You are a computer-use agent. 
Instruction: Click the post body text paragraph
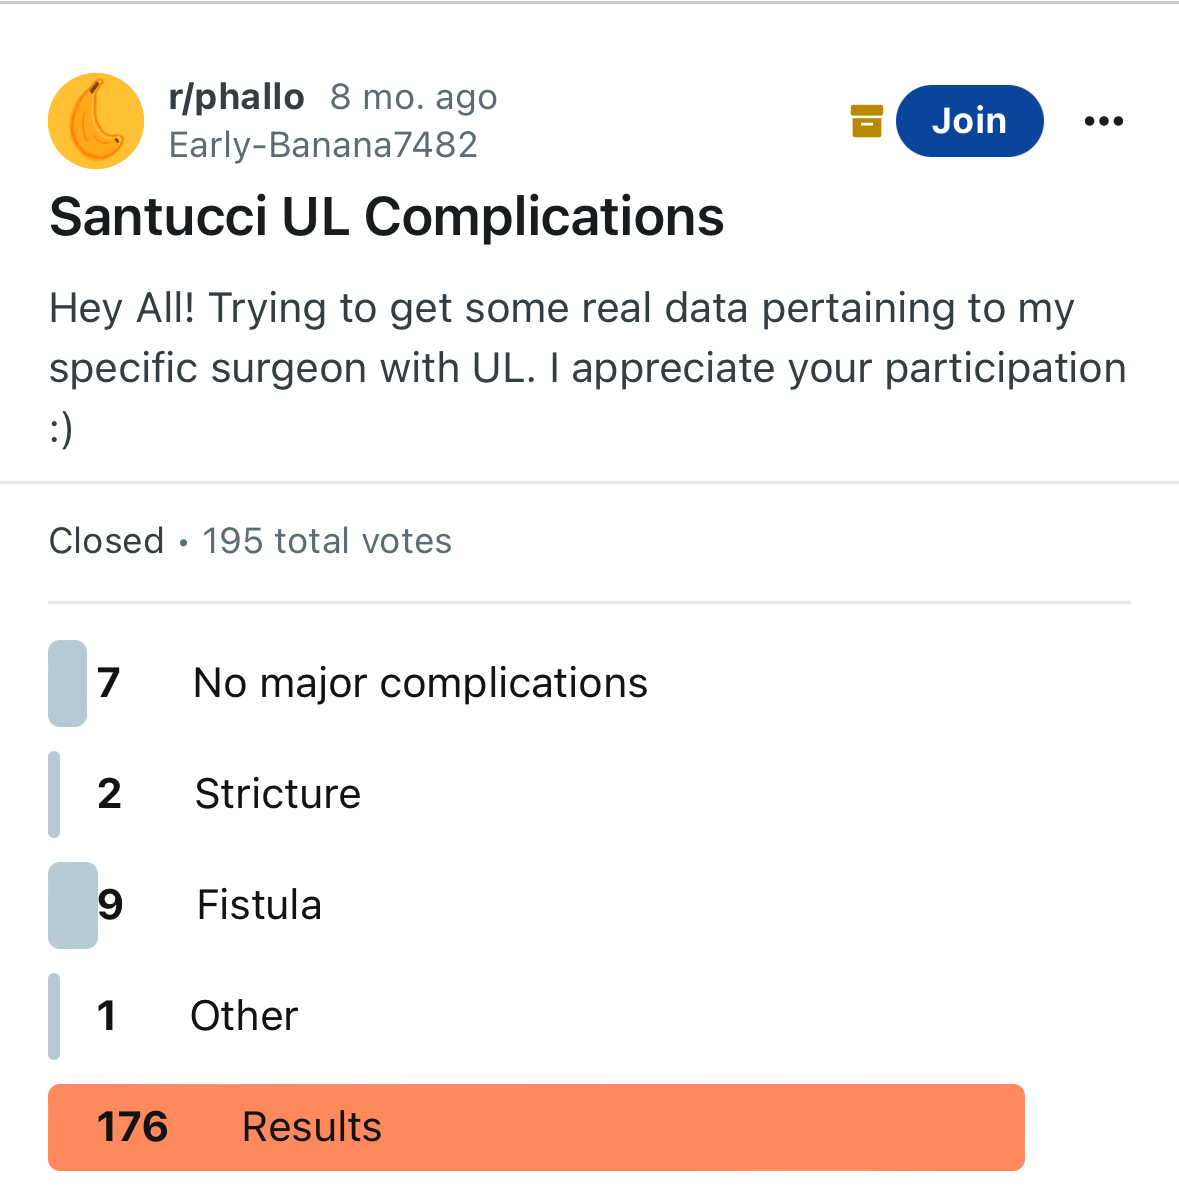(588, 369)
